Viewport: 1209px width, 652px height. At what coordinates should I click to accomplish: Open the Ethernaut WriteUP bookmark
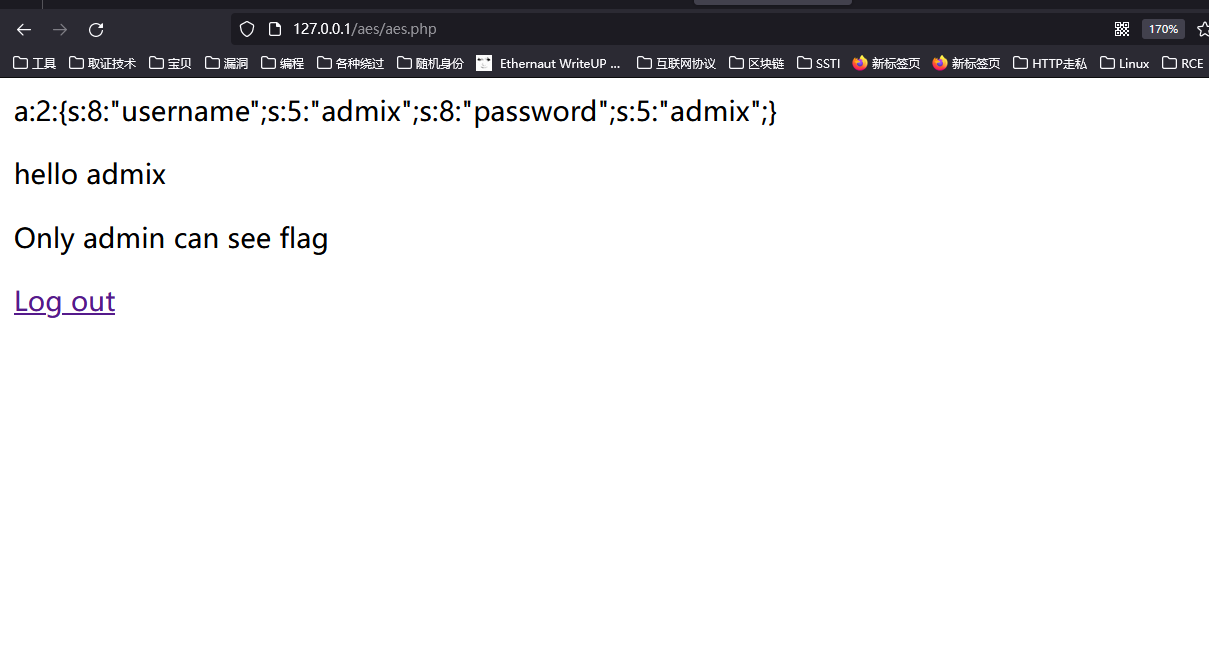click(x=549, y=63)
